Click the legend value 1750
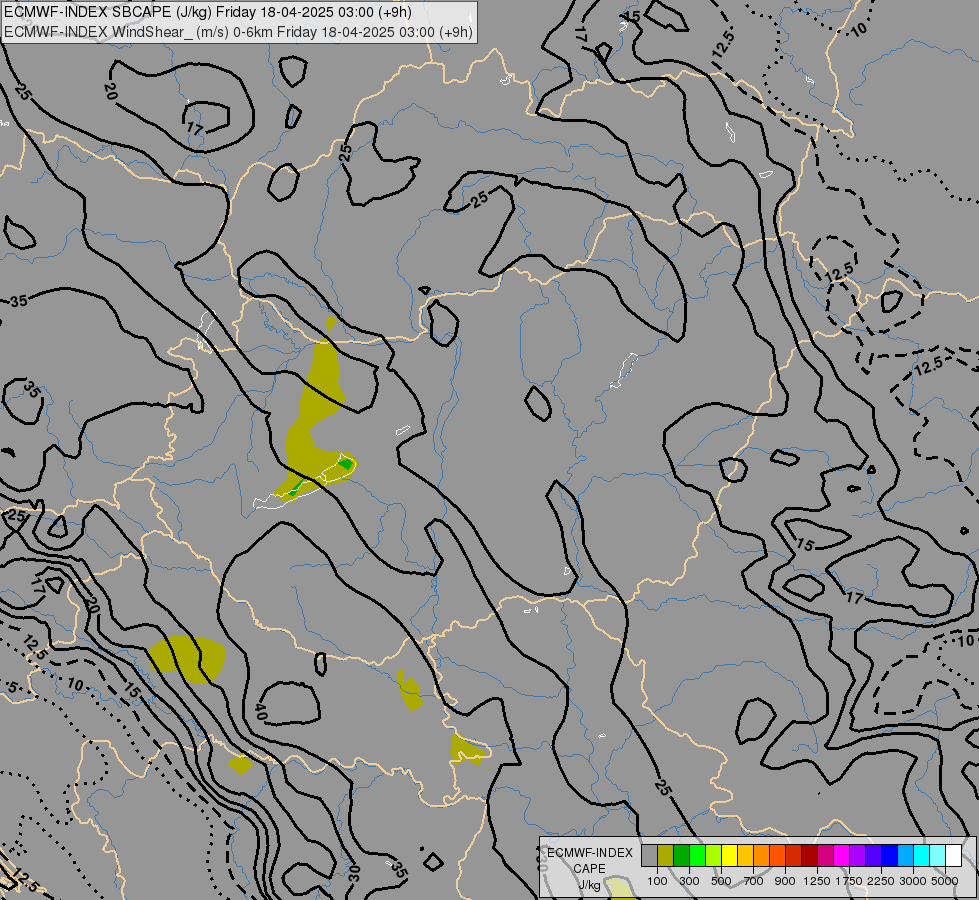The width and height of the screenshot is (979, 900). point(849,881)
